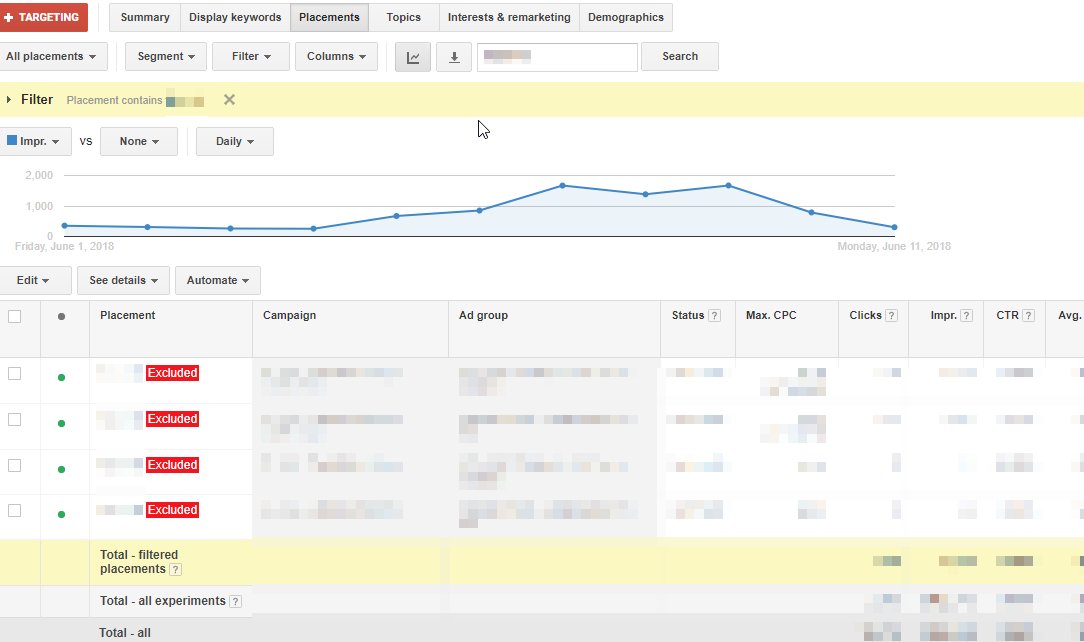Click the red + TARGETING button

(43, 17)
